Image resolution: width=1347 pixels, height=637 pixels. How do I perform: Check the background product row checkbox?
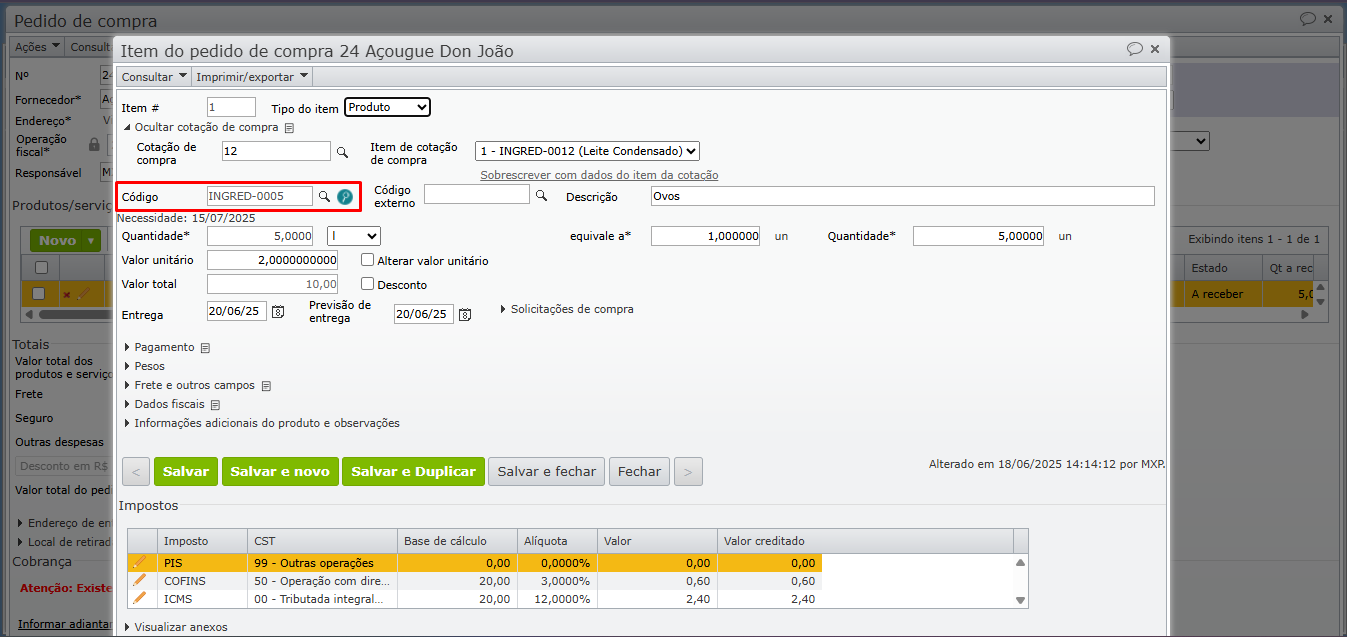(x=39, y=294)
